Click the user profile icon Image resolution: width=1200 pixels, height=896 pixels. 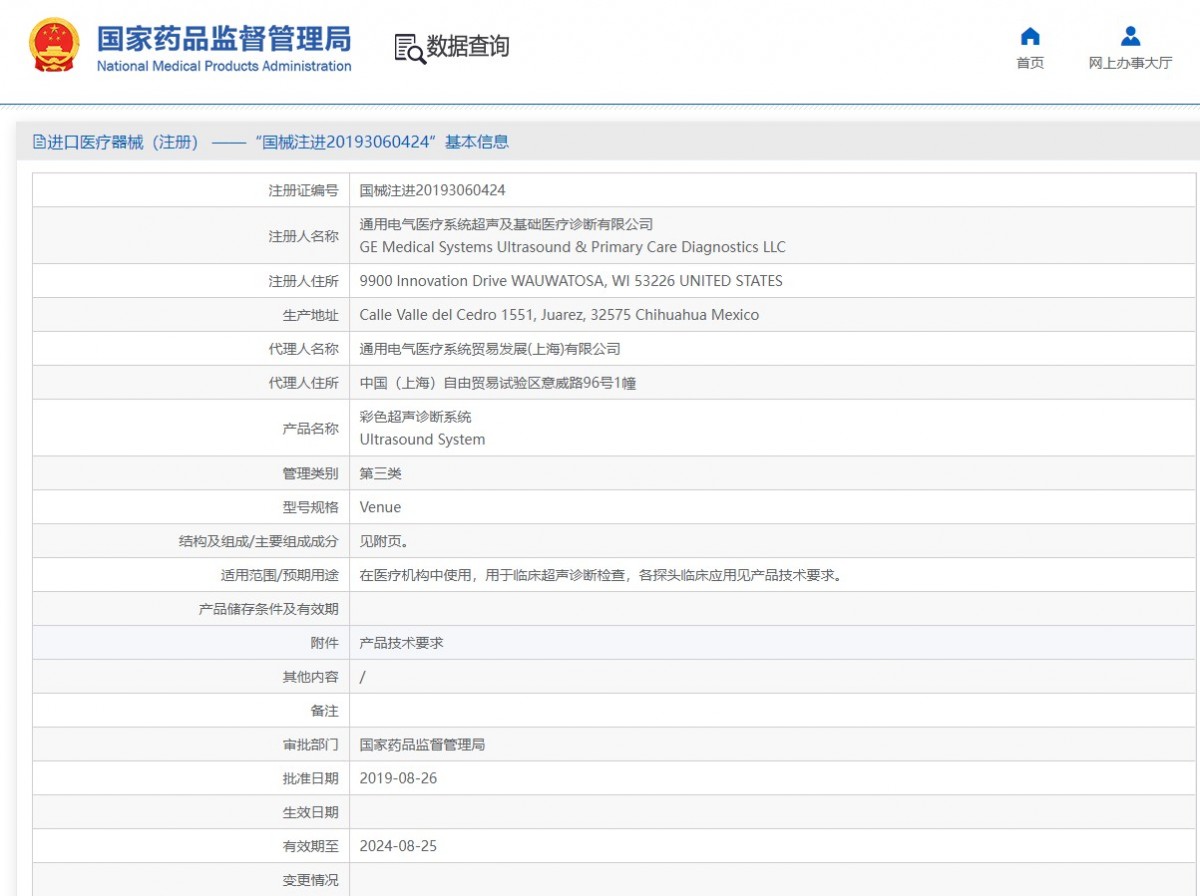[1130, 37]
